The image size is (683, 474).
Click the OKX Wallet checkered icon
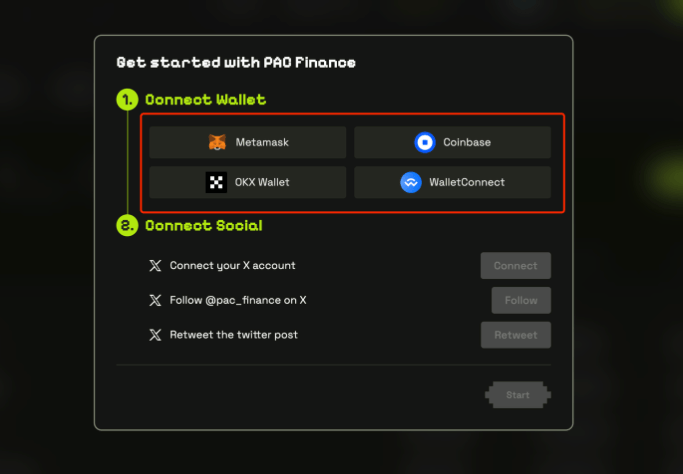(216, 182)
